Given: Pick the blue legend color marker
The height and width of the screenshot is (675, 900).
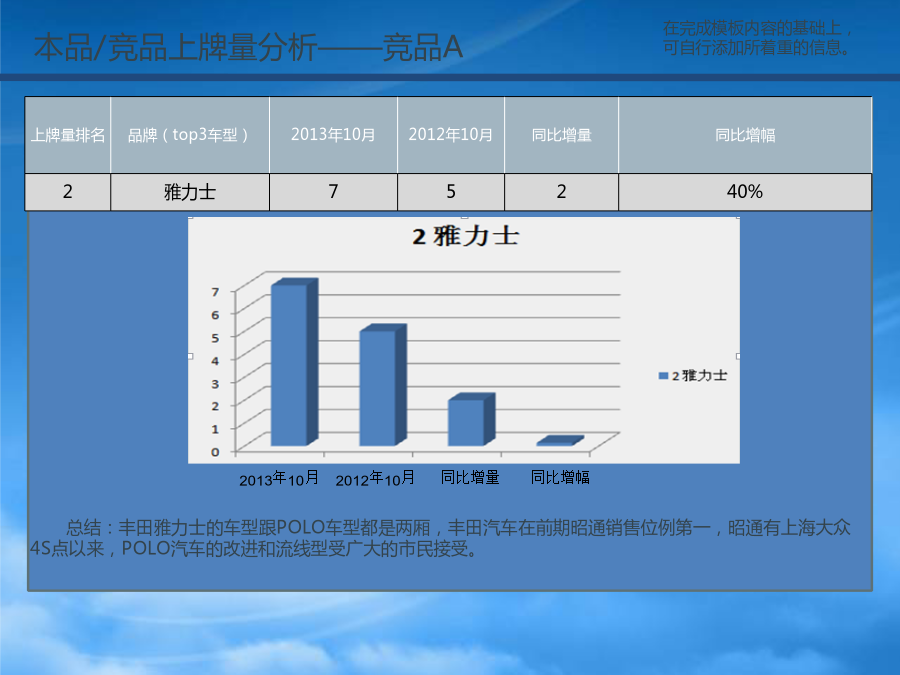Looking at the screenshot, I should [x=663, y=376].
